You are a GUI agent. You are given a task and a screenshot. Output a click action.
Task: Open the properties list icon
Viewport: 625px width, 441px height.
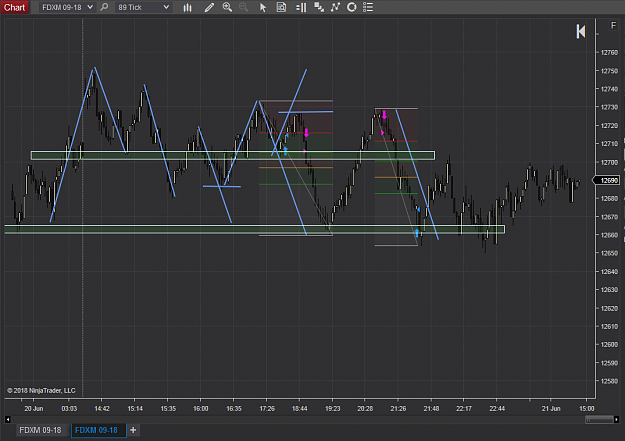(x=368, y=7)
